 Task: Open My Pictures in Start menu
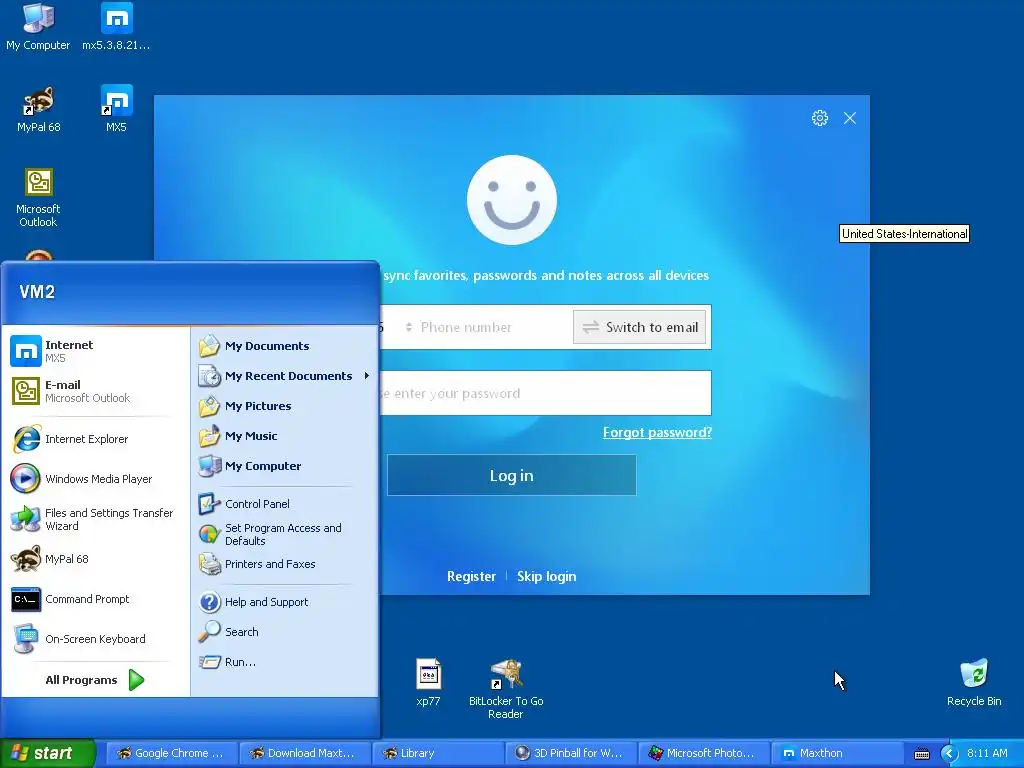tap(283, 406)
